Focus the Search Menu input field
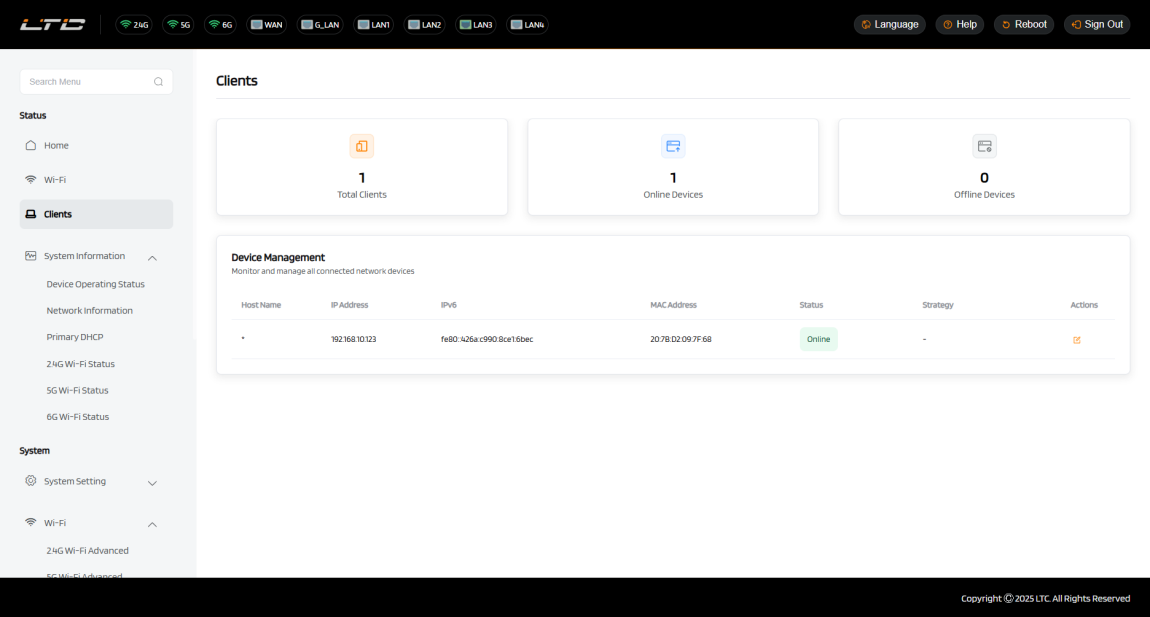This screenshot has width=1150, height=617. (x=85, y=82)
